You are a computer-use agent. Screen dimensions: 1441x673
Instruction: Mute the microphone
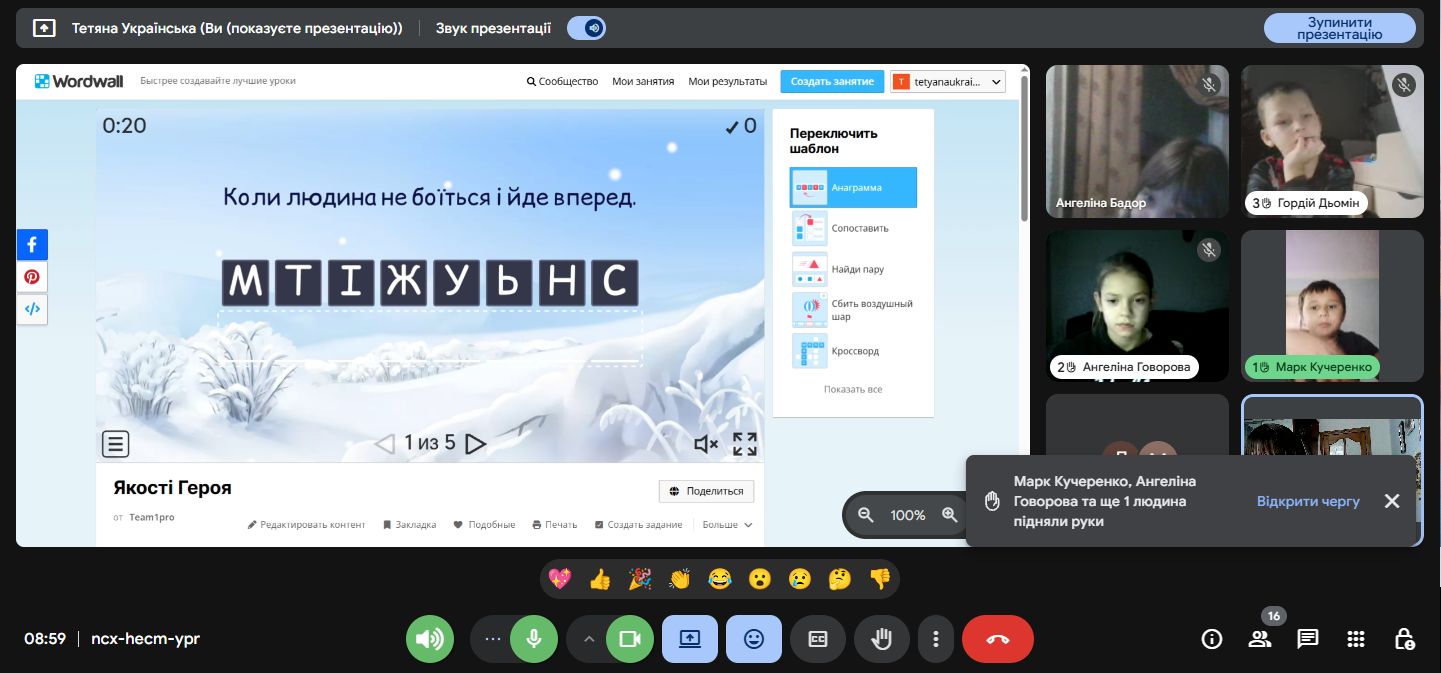coord(534,639)
